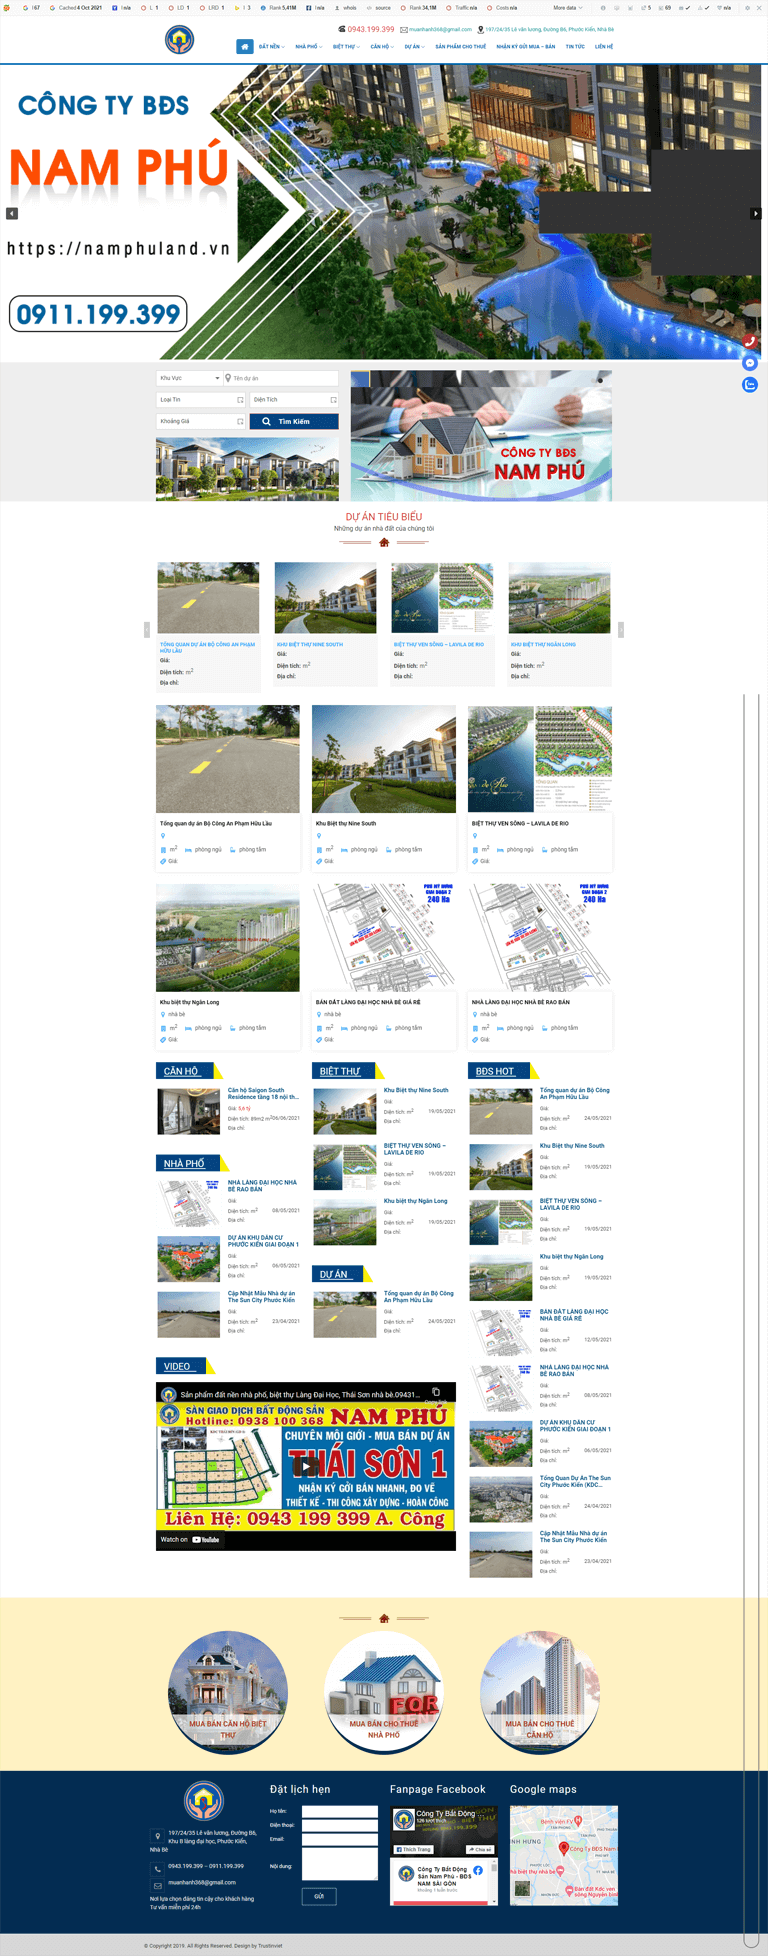Play the Thái Sơn 1 YouTube video
Viewport: 768px width, 1956px height.
pyautogui.click(x=305, y=1466)
